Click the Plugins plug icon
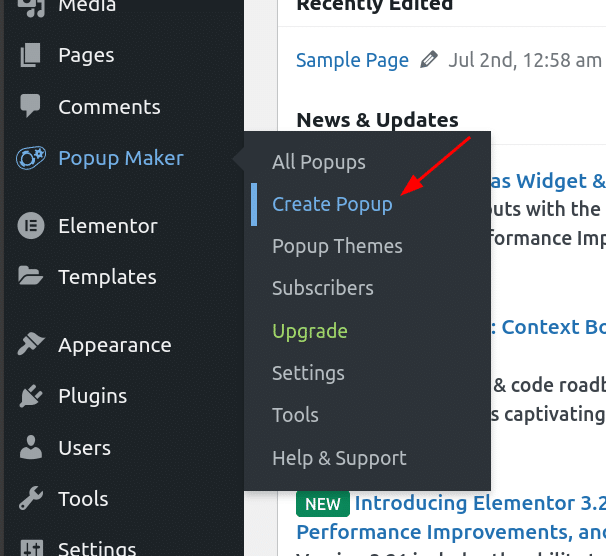The image size is (606, 556). click(31, 396)
